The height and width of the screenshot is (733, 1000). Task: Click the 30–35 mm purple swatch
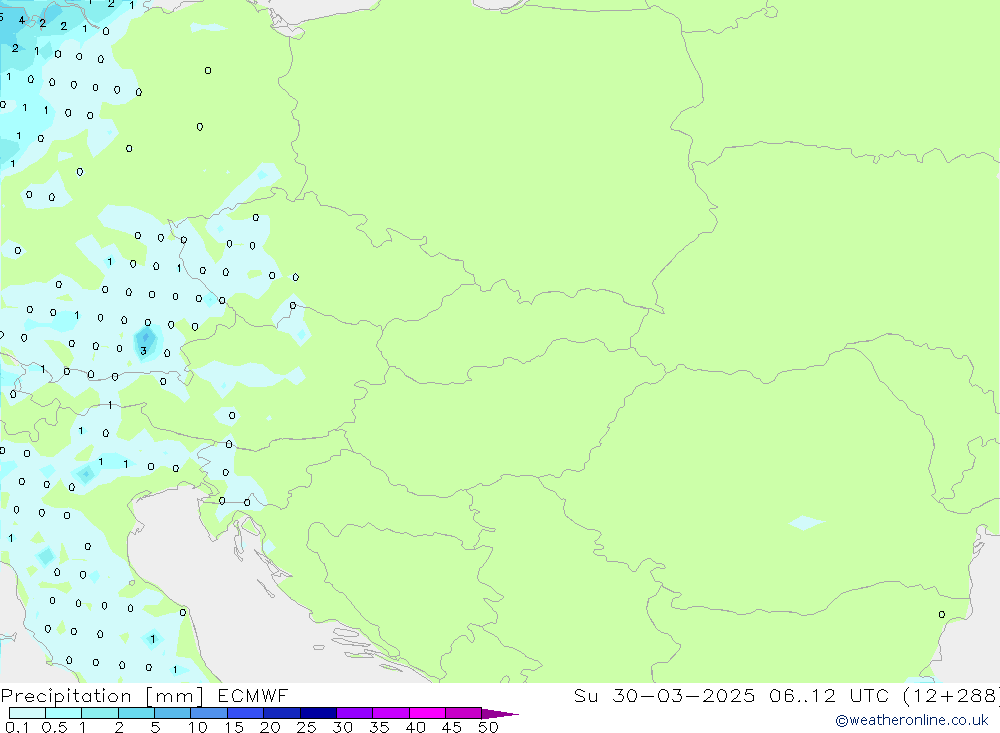coord(355,713)
